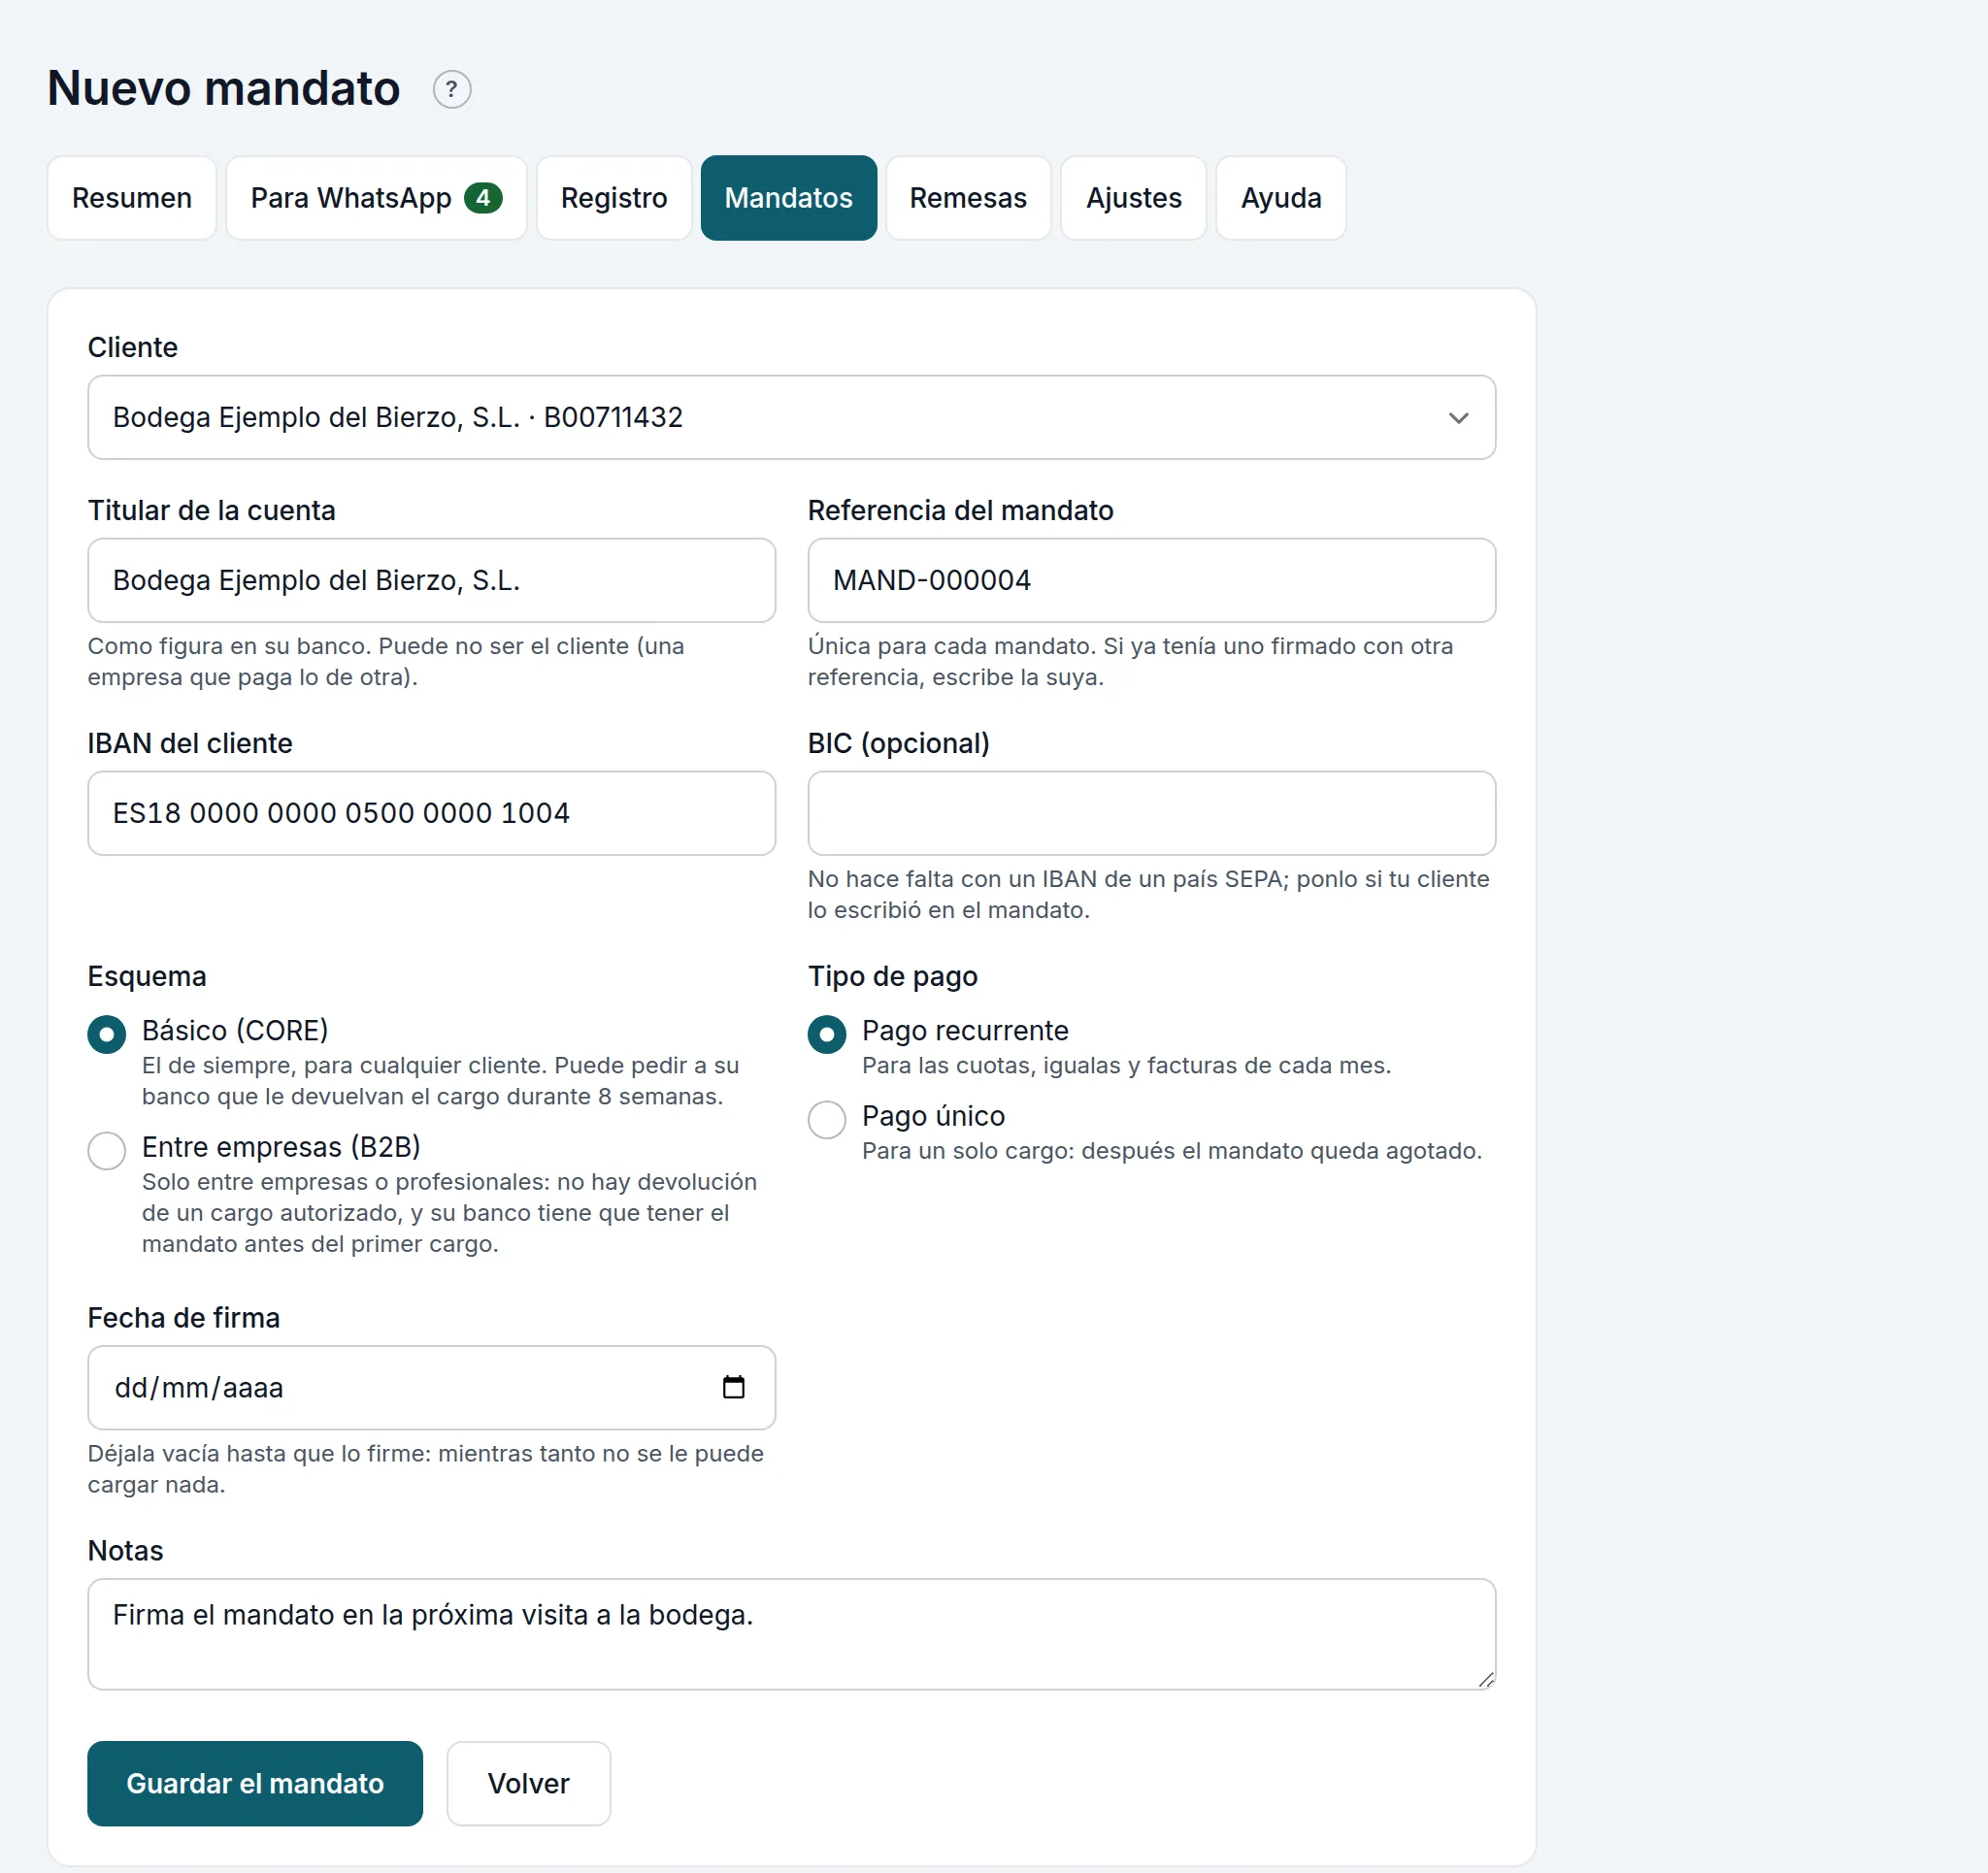Image resolution: width=1988 pixels, height=1873 pixels.
Task: Select Pago recurrente option
Action: coord(827,1035)
